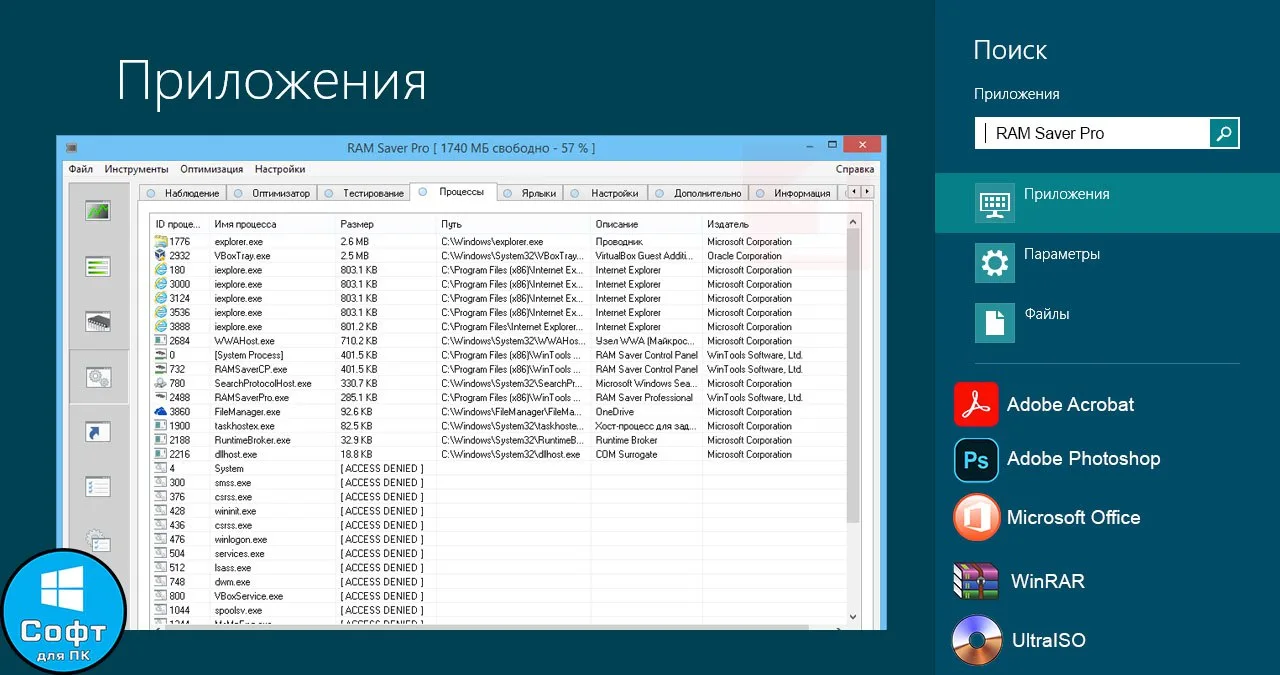Click the explorer.exe process icon, PID 1776

tap(161, 242)
